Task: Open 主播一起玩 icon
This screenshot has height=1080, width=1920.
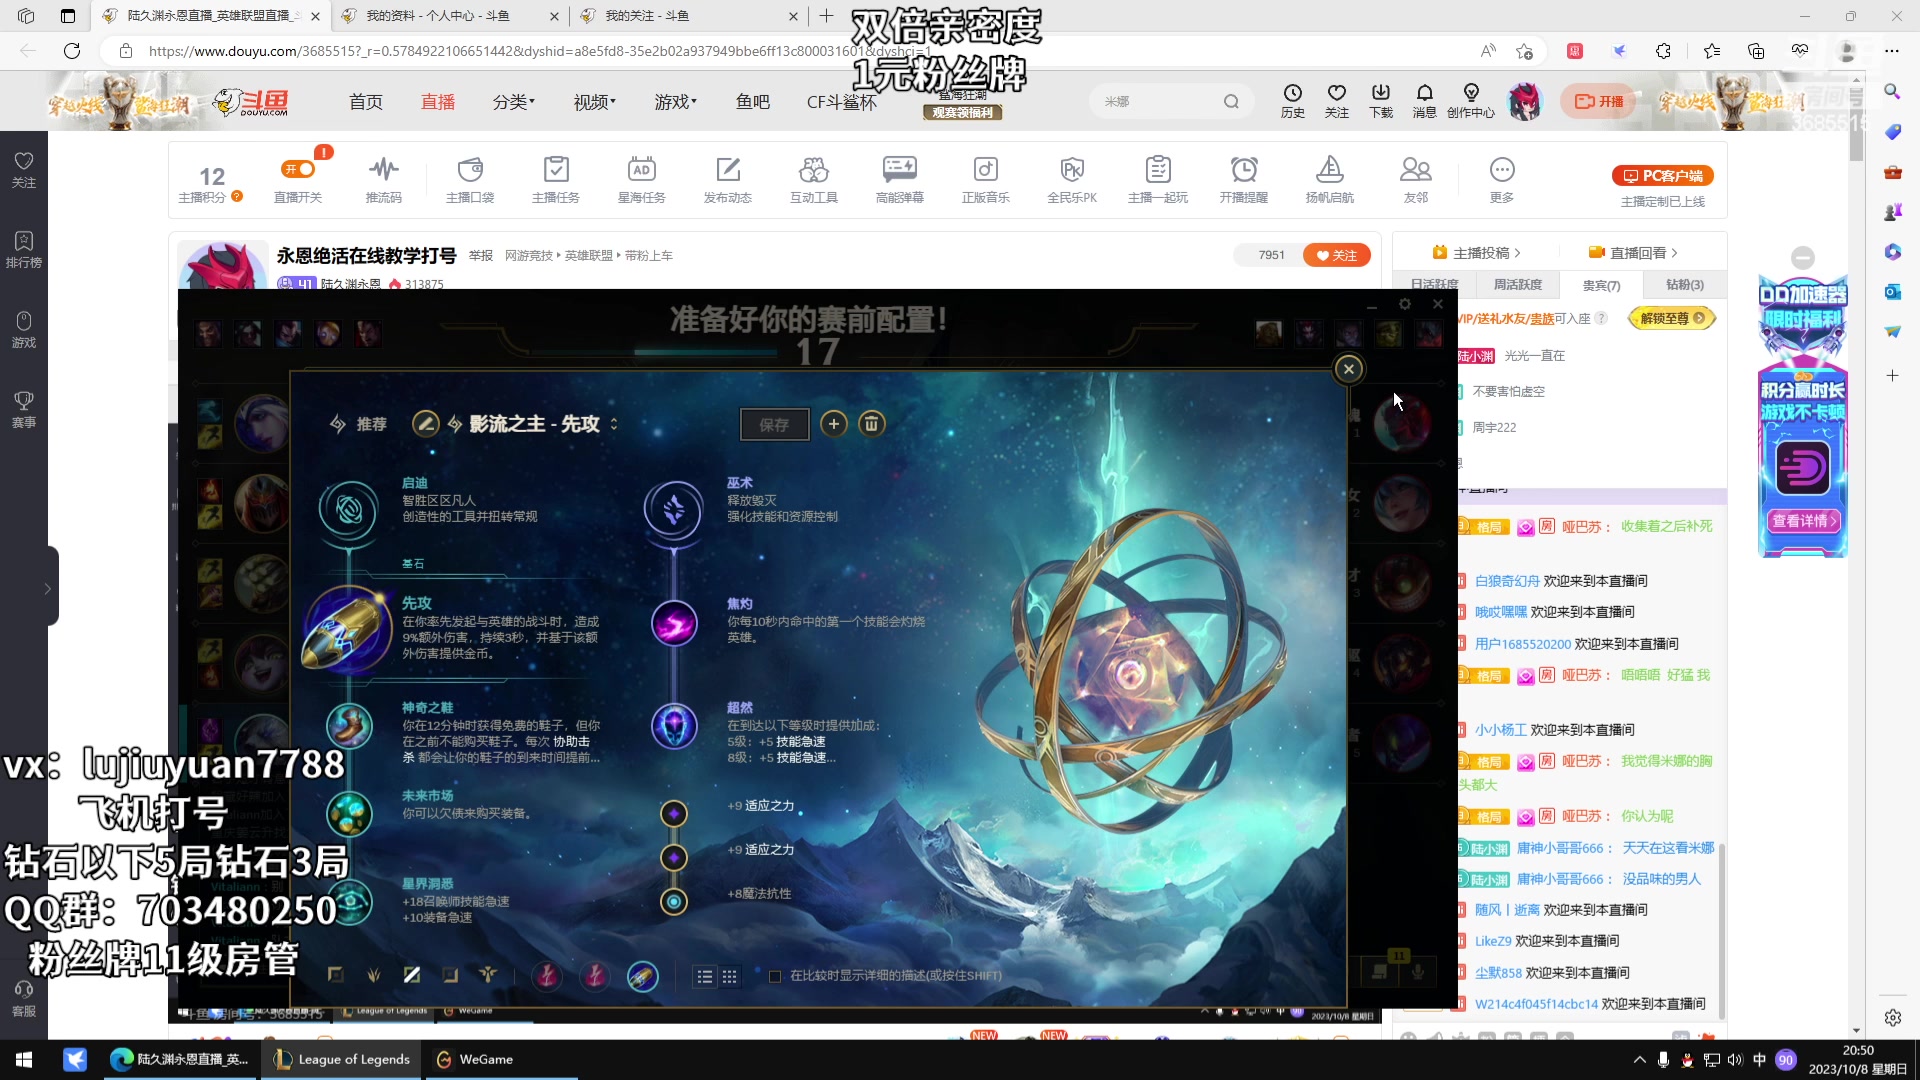Action: (x=1158, y=180)
